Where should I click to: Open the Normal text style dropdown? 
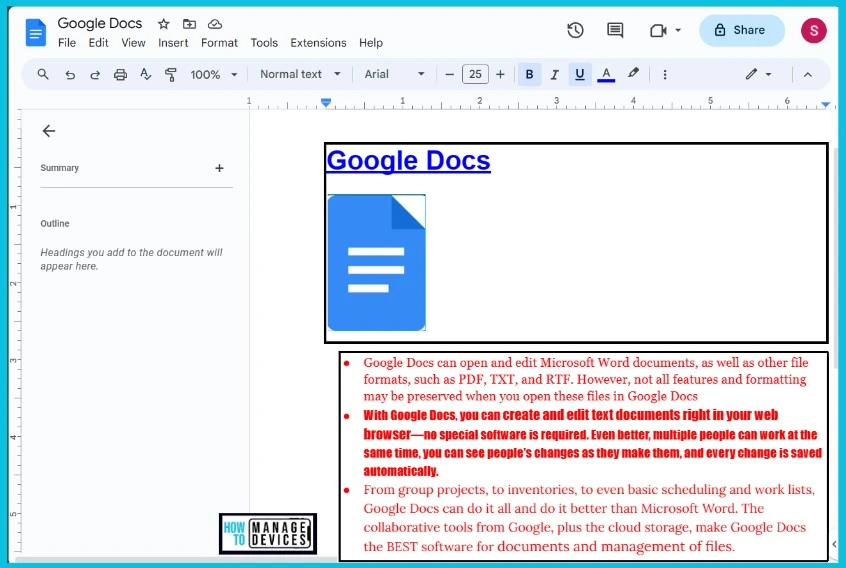[300, 74]
